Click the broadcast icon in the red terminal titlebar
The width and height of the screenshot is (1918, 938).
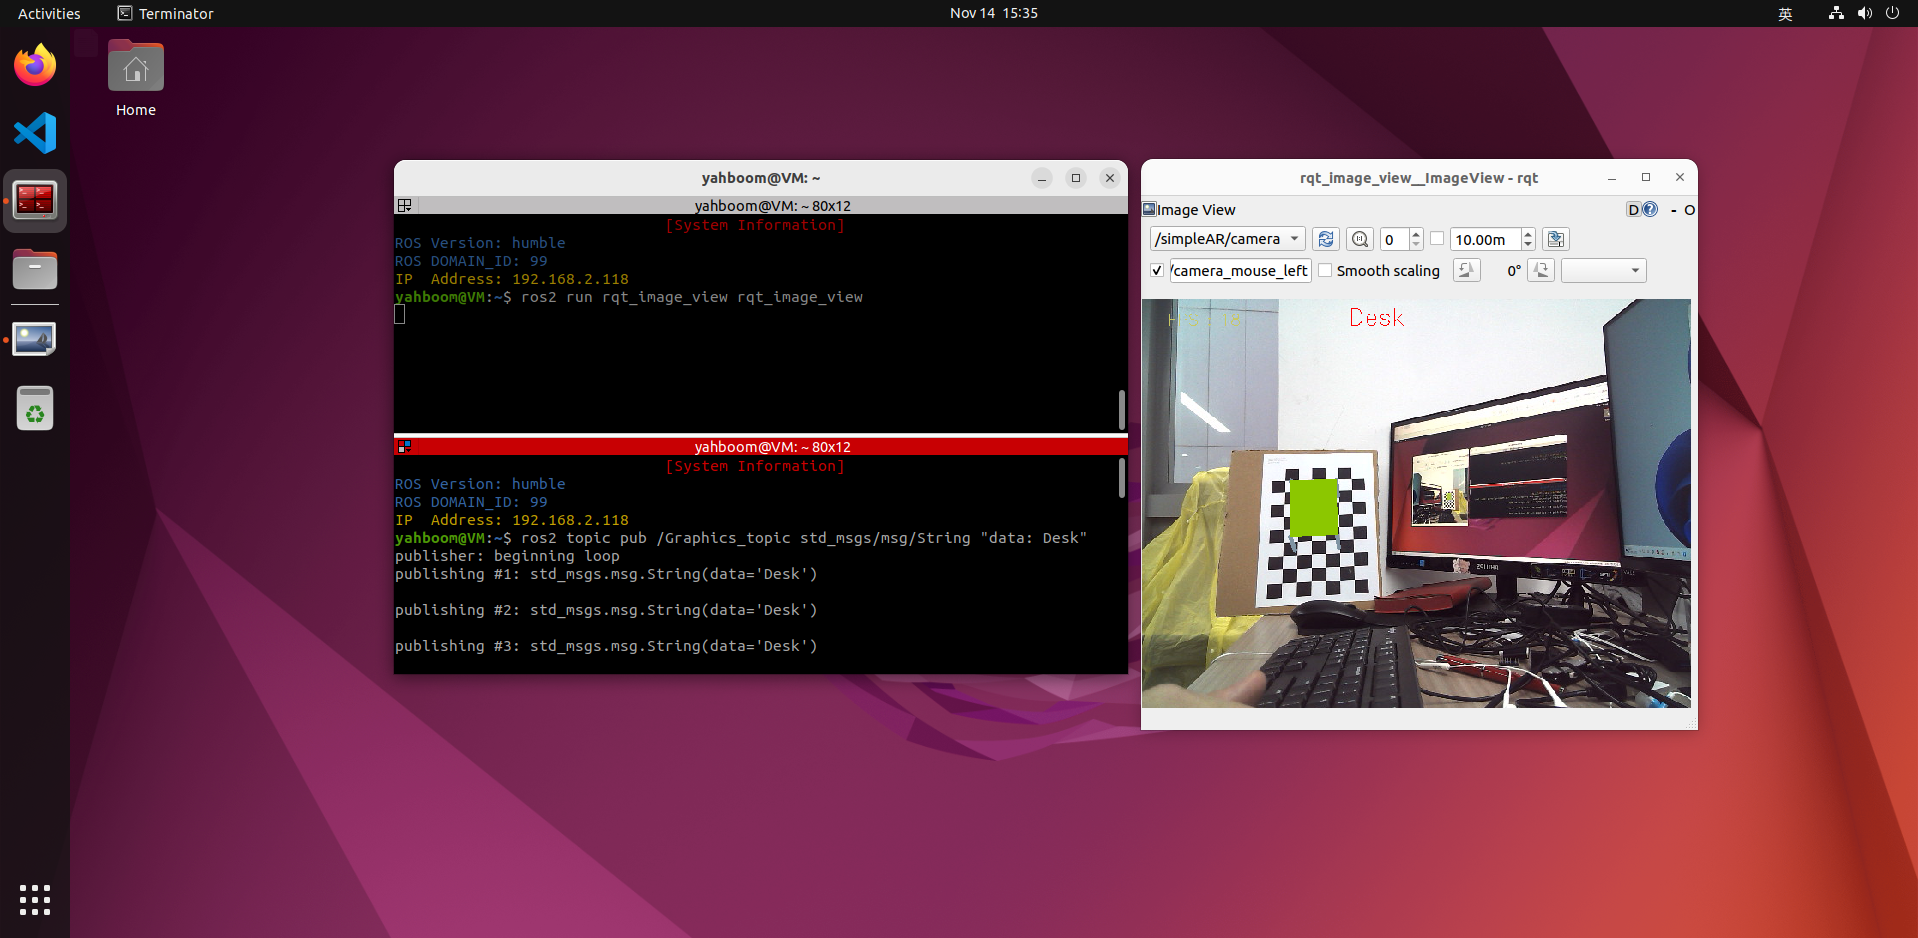405,446
